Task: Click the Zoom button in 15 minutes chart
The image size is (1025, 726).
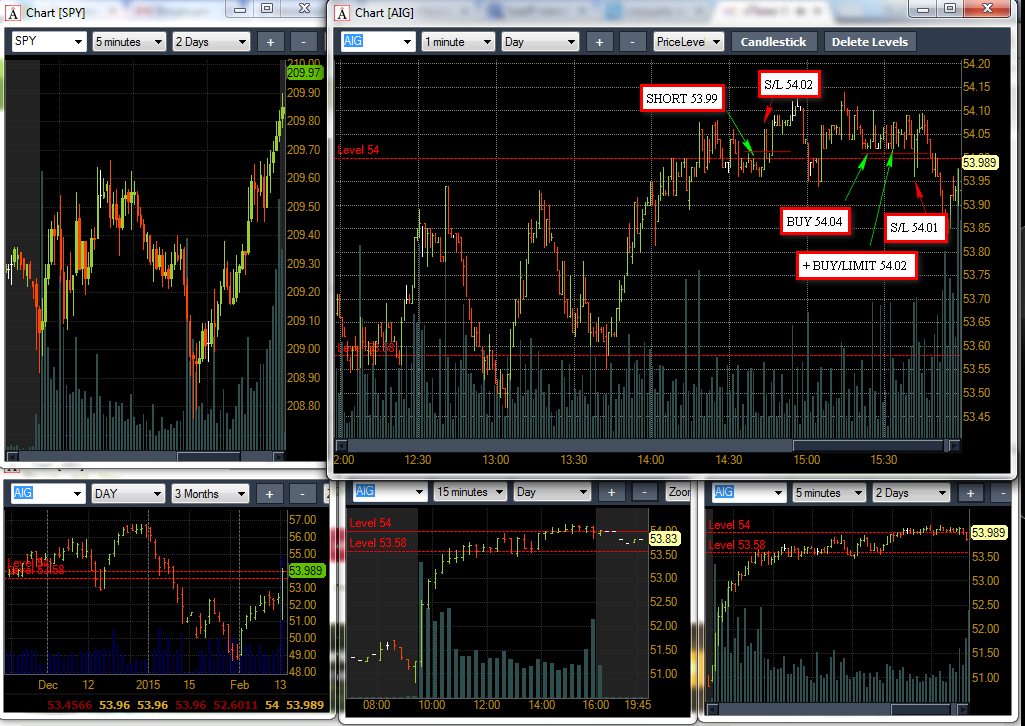Action: (678, 492)
